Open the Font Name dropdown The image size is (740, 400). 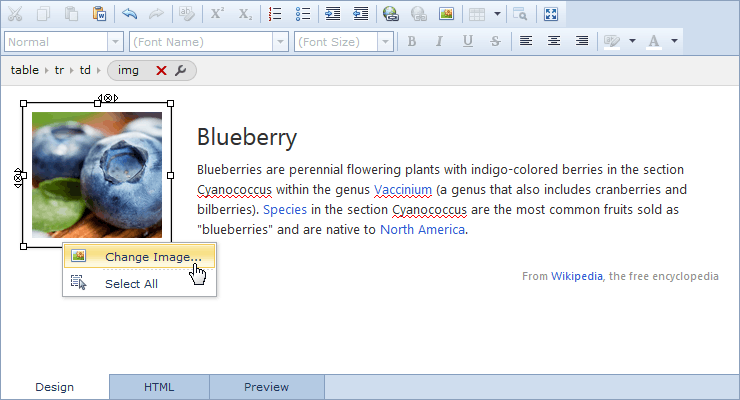pos(280,41)
